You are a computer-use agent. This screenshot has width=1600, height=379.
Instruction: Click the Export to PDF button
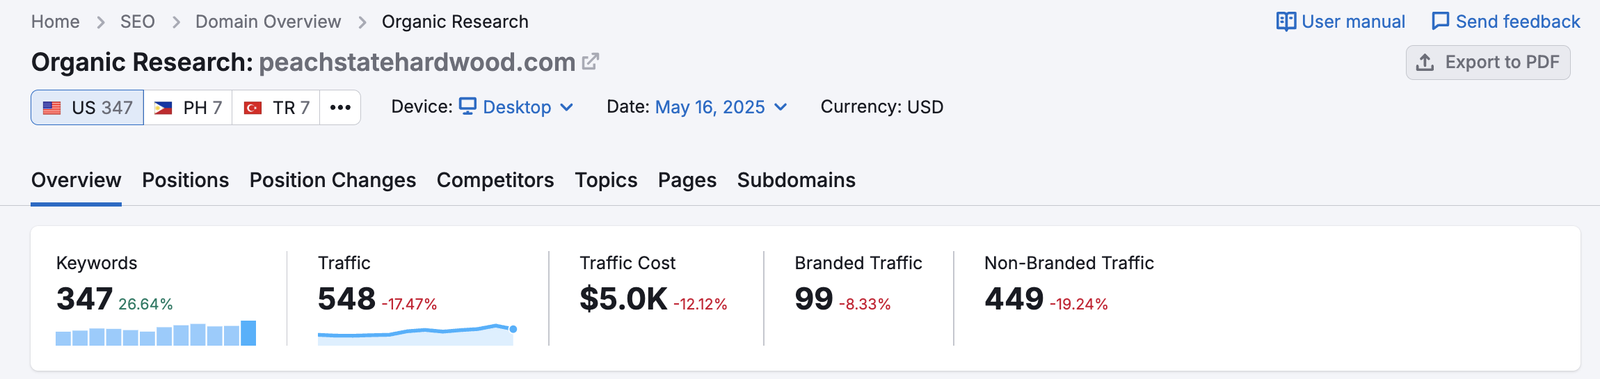tap(1488, 62)
